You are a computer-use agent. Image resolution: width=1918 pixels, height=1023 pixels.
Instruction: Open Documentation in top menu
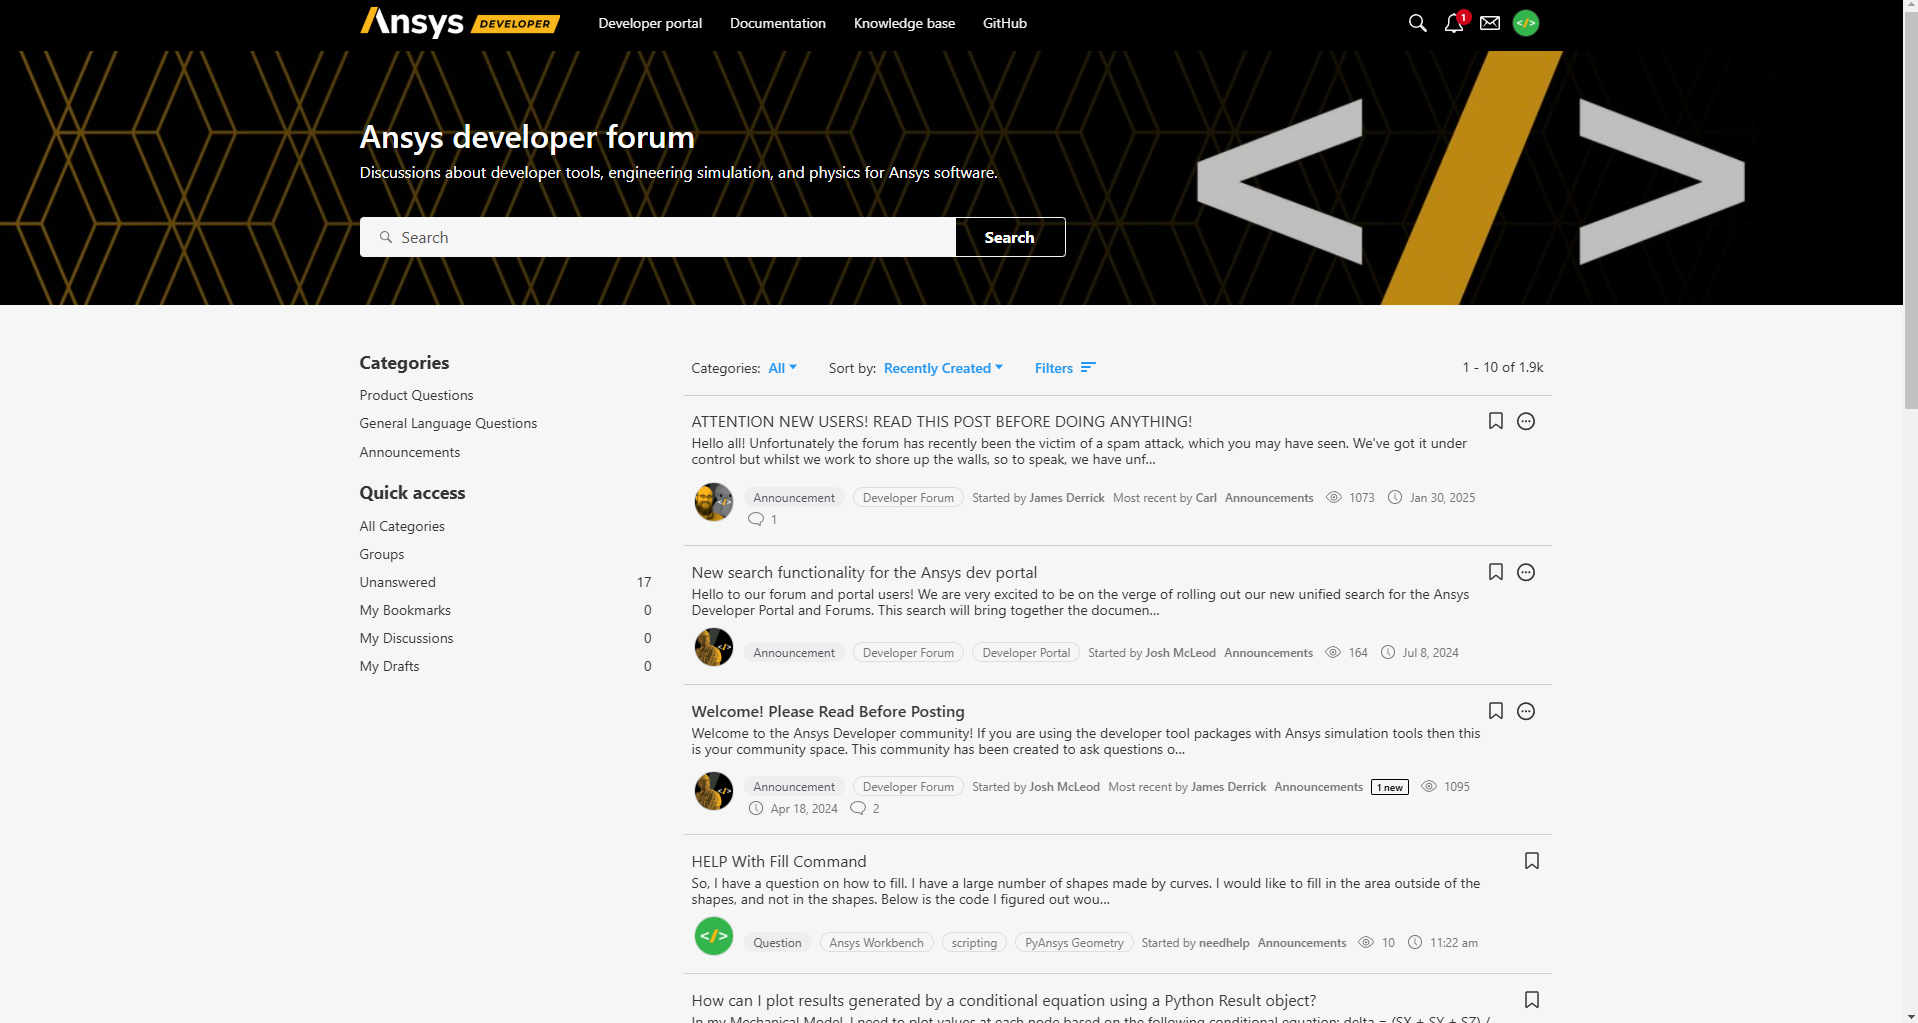tap(778, 23)
